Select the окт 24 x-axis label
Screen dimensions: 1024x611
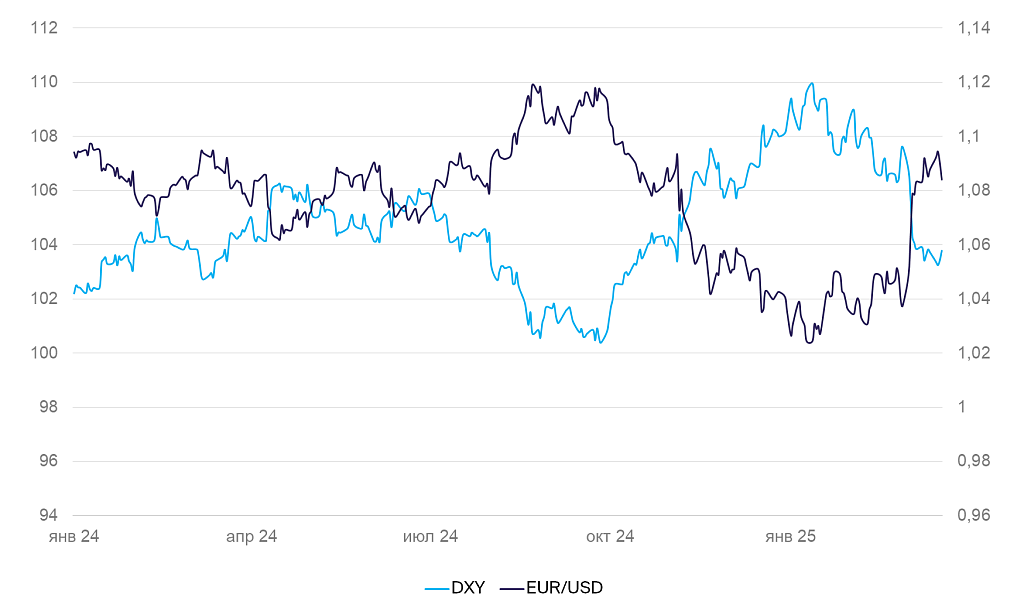(610, 537)
